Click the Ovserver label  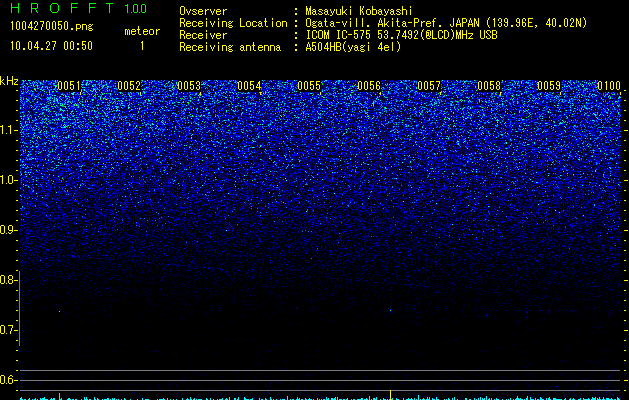(203, 11)
